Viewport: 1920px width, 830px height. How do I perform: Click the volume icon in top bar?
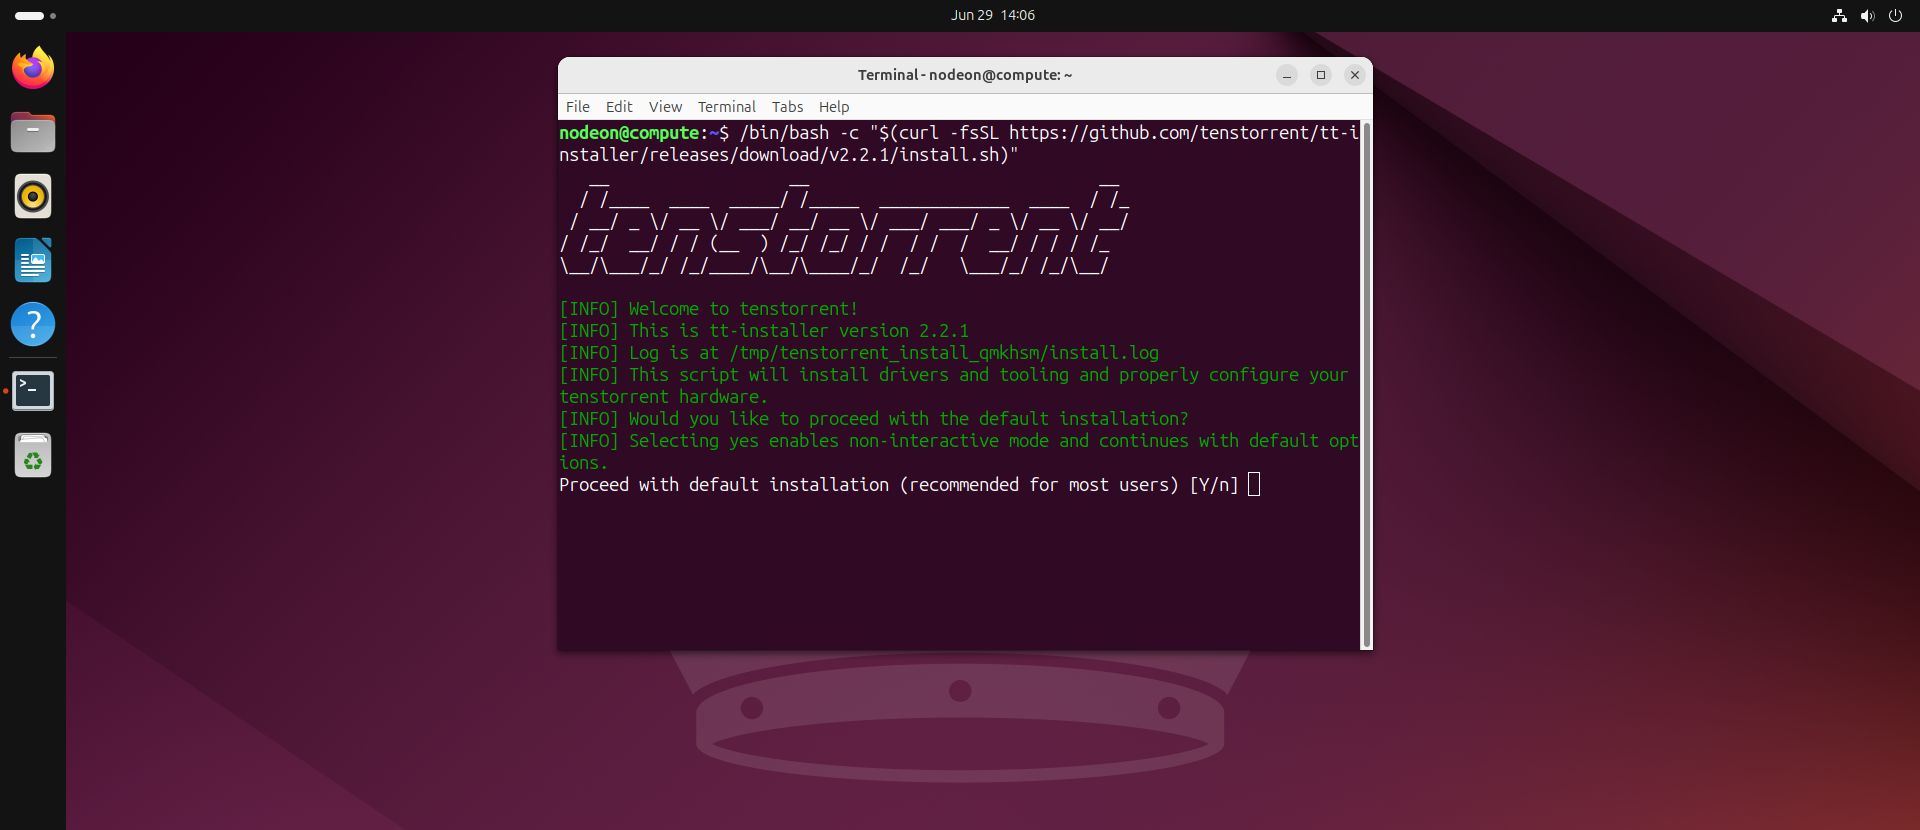tap(1867, 15)
